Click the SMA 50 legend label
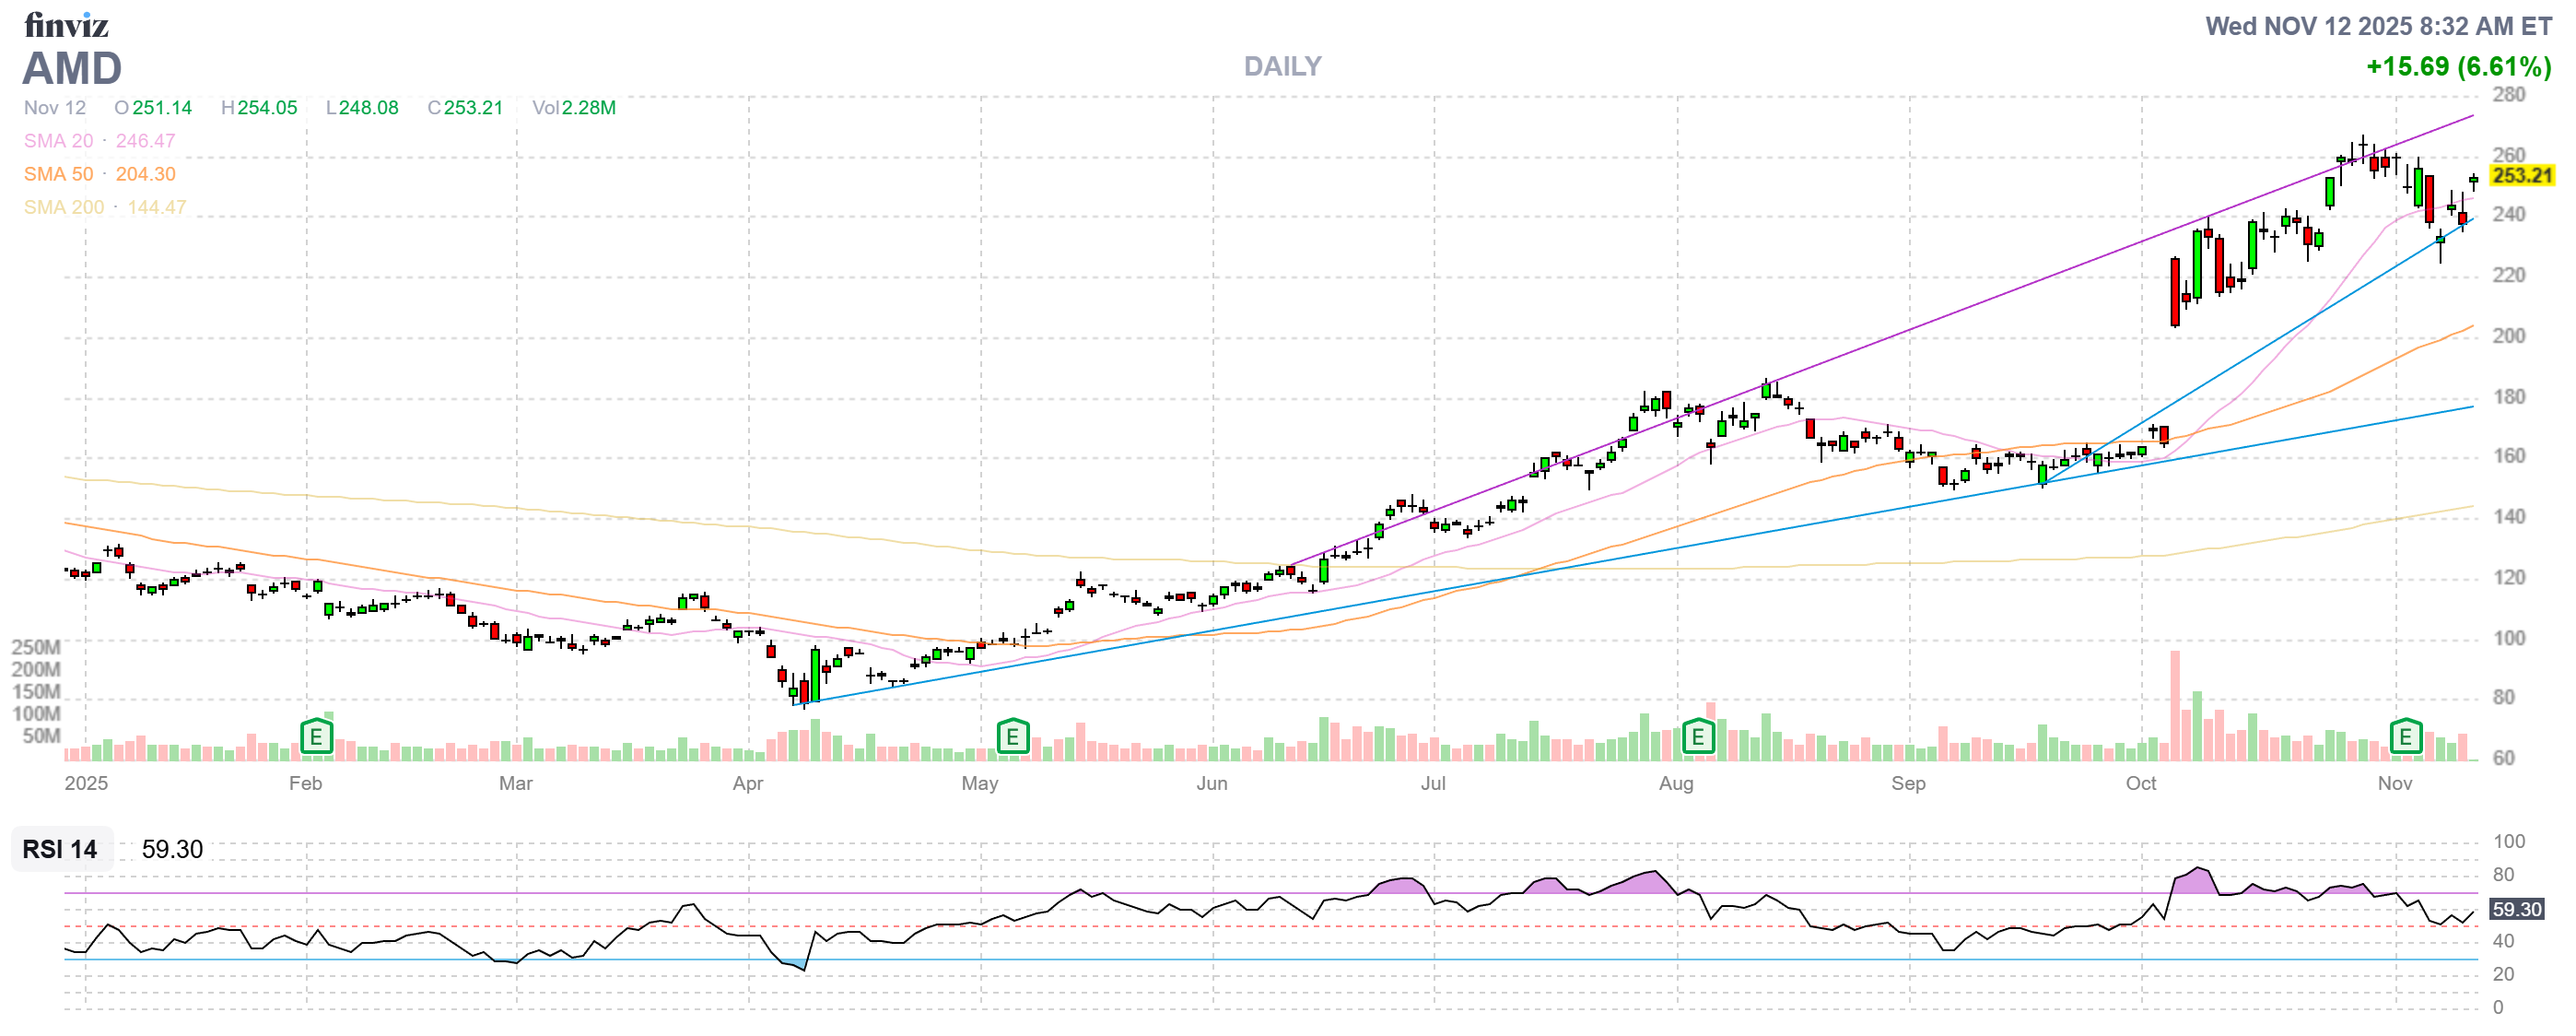The height and width of the screenshot is (1036, 2576). pyautogui.click(x=58, y=174)
